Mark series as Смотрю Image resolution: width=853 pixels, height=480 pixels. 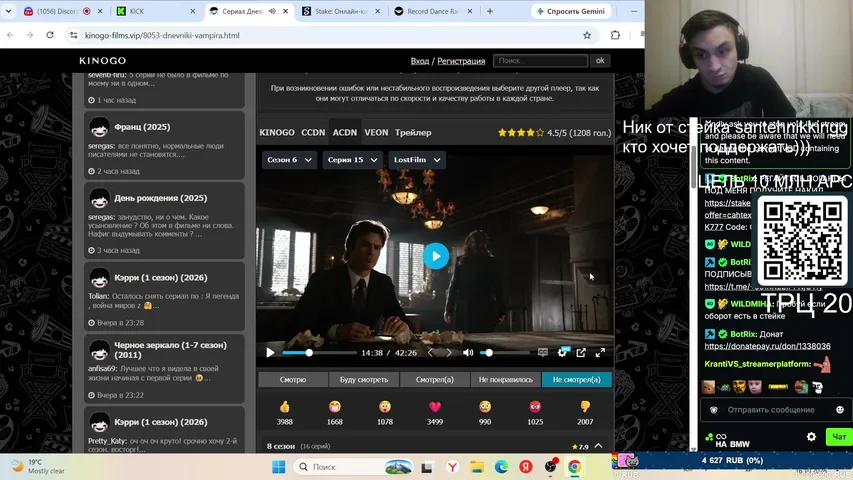pos(293,379)
